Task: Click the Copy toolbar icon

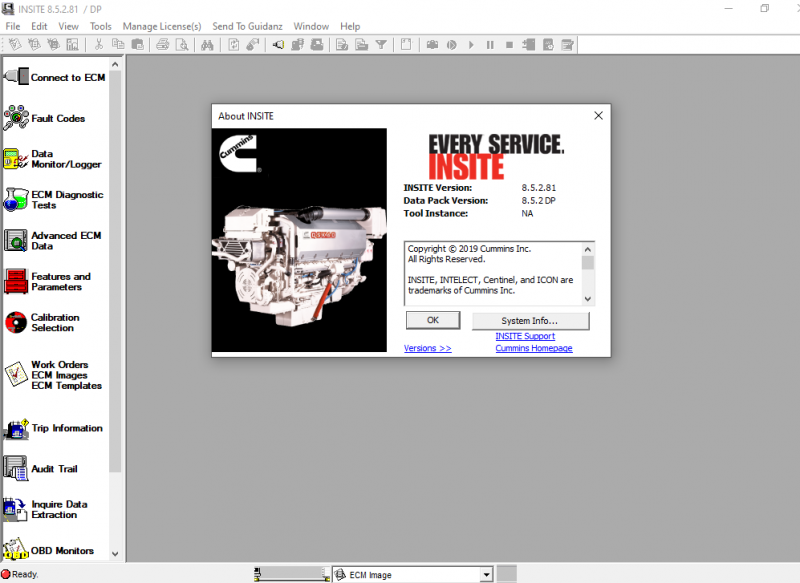Action: (x=118, y=45)
